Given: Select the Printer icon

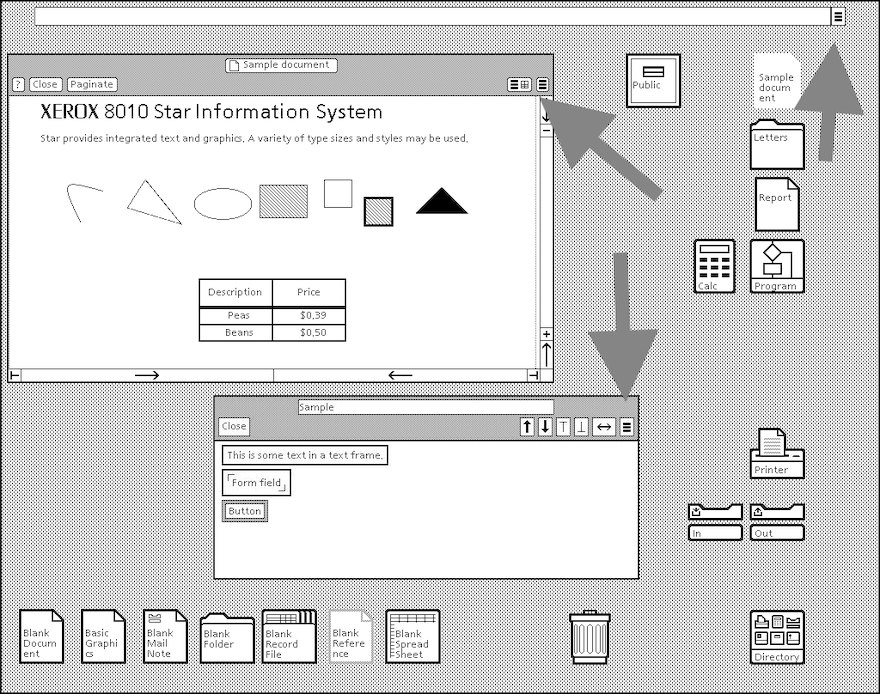Looking at the screenshot, I should point(777,453).
